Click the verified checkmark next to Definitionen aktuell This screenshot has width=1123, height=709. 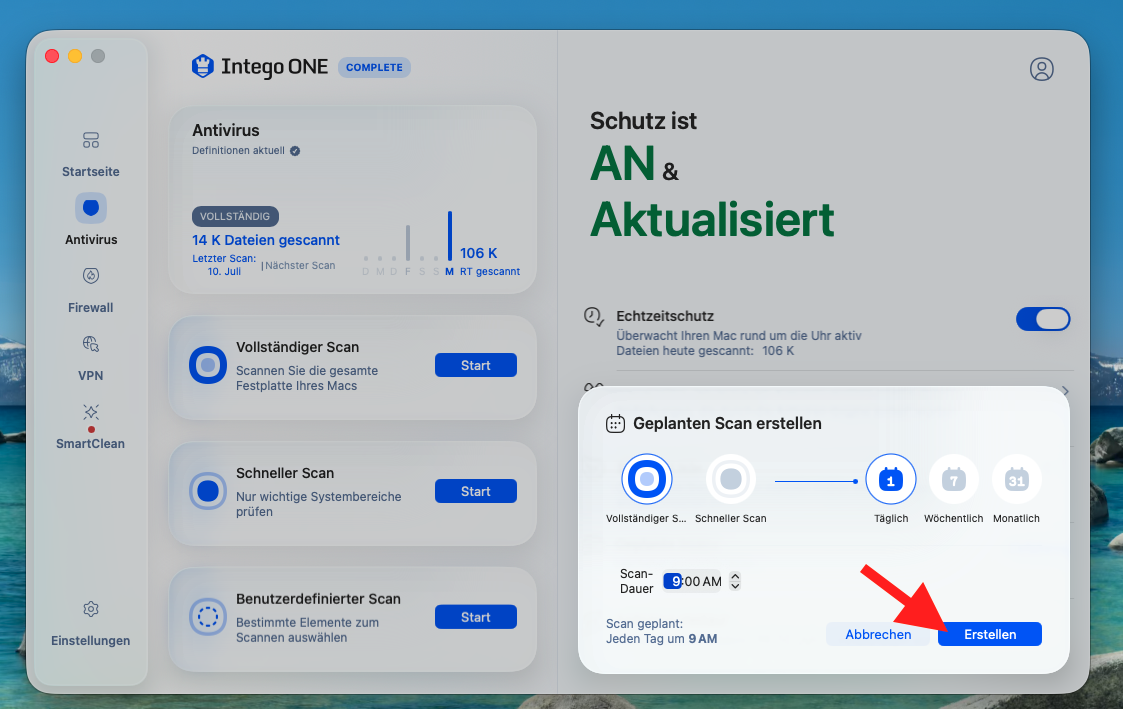tap(294, 150)
